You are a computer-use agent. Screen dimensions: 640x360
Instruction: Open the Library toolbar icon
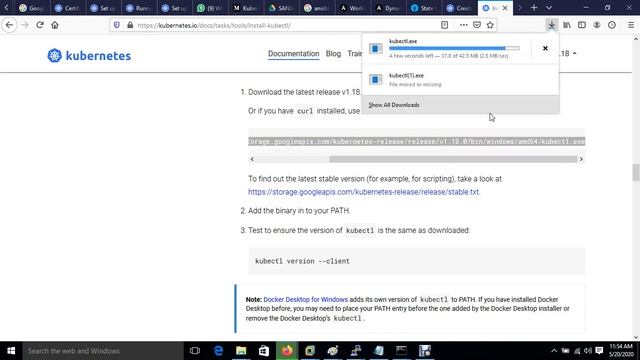pos(567,25)
